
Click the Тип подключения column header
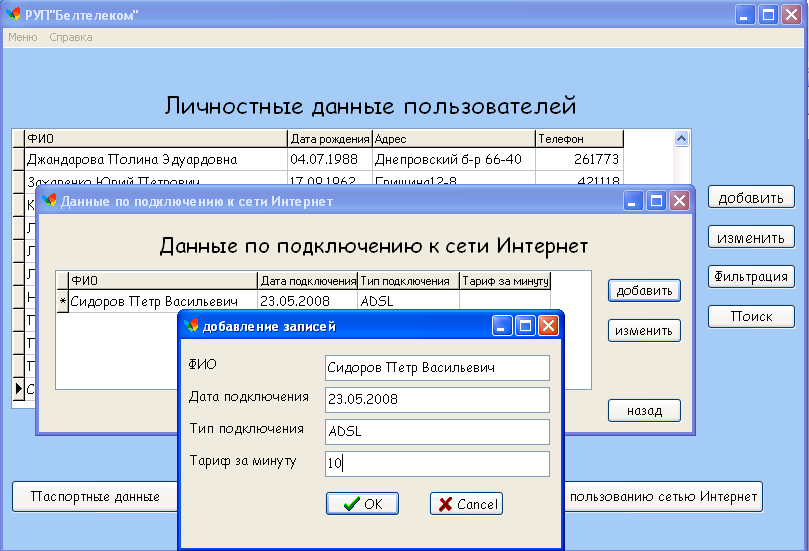click(x=408, y=281)
